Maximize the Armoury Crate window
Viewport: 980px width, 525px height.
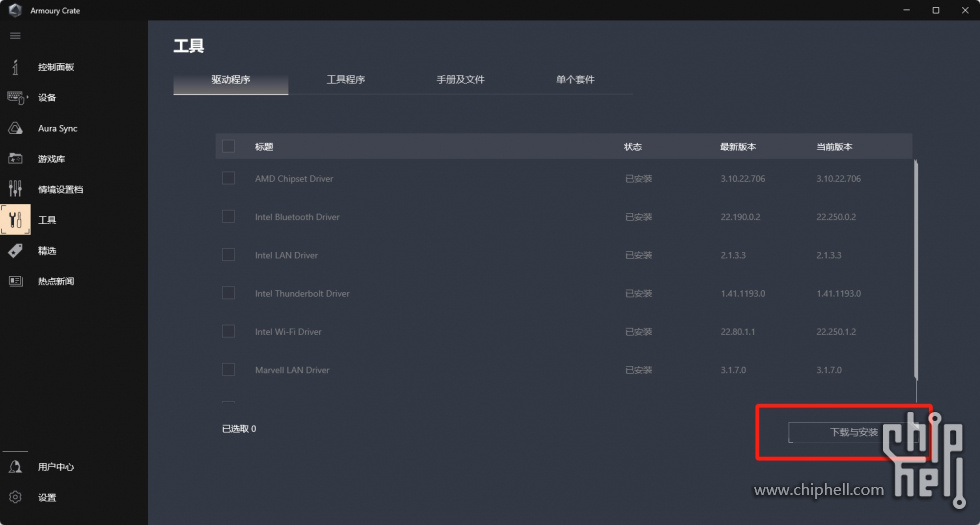(x=936, y=10)
